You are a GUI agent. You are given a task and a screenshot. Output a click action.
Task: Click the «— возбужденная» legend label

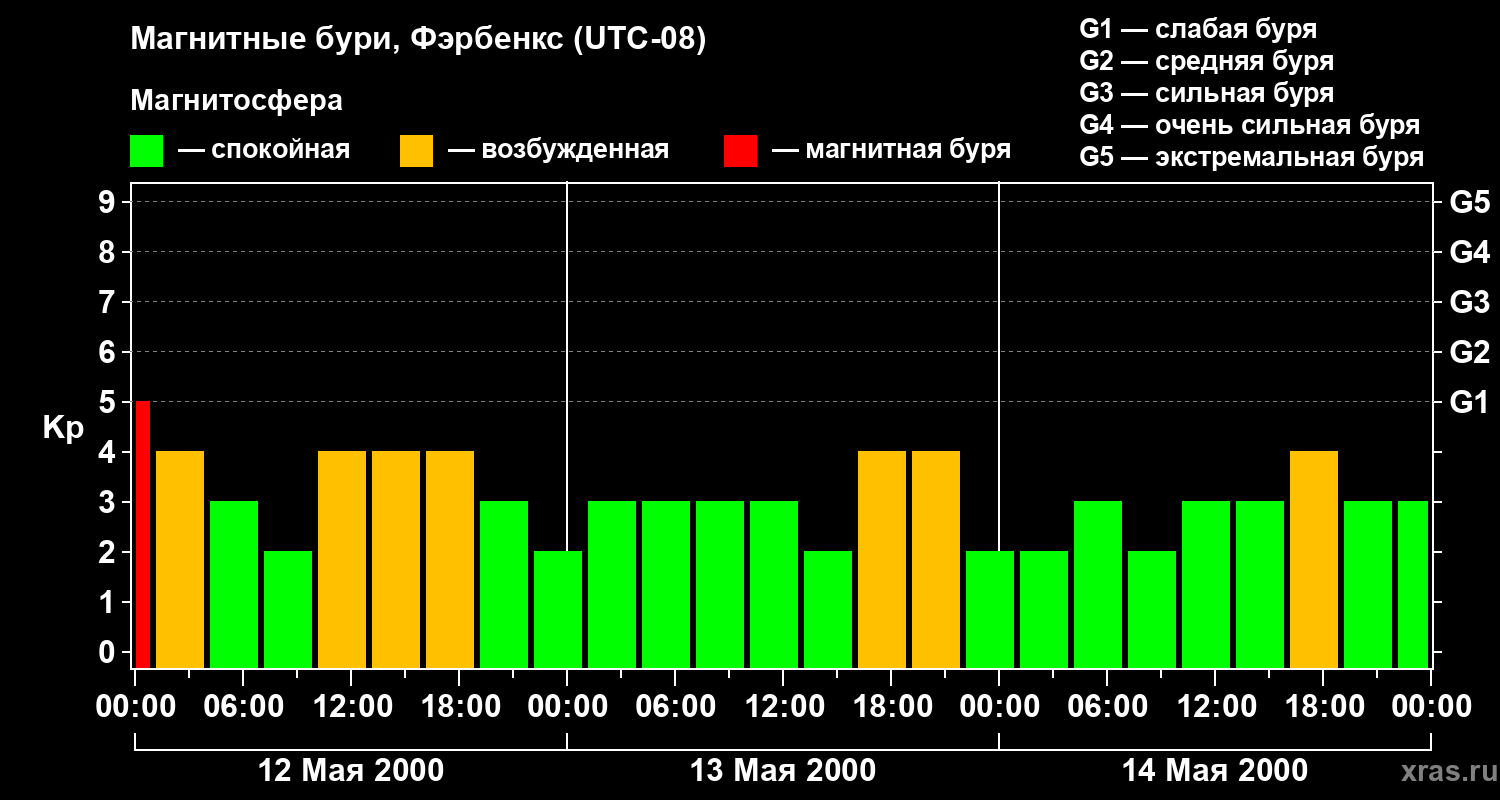click(x=558, y=151)
